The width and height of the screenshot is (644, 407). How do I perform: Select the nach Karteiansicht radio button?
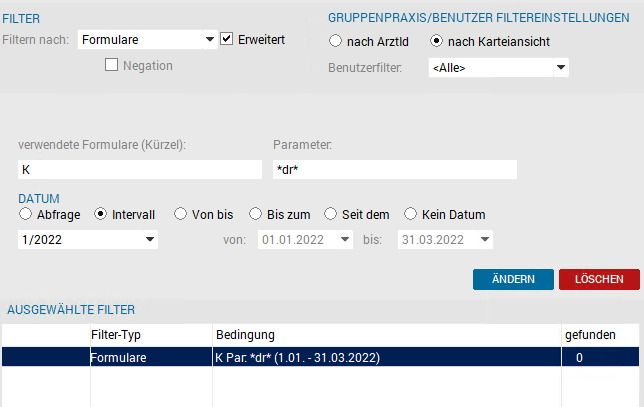436,41
